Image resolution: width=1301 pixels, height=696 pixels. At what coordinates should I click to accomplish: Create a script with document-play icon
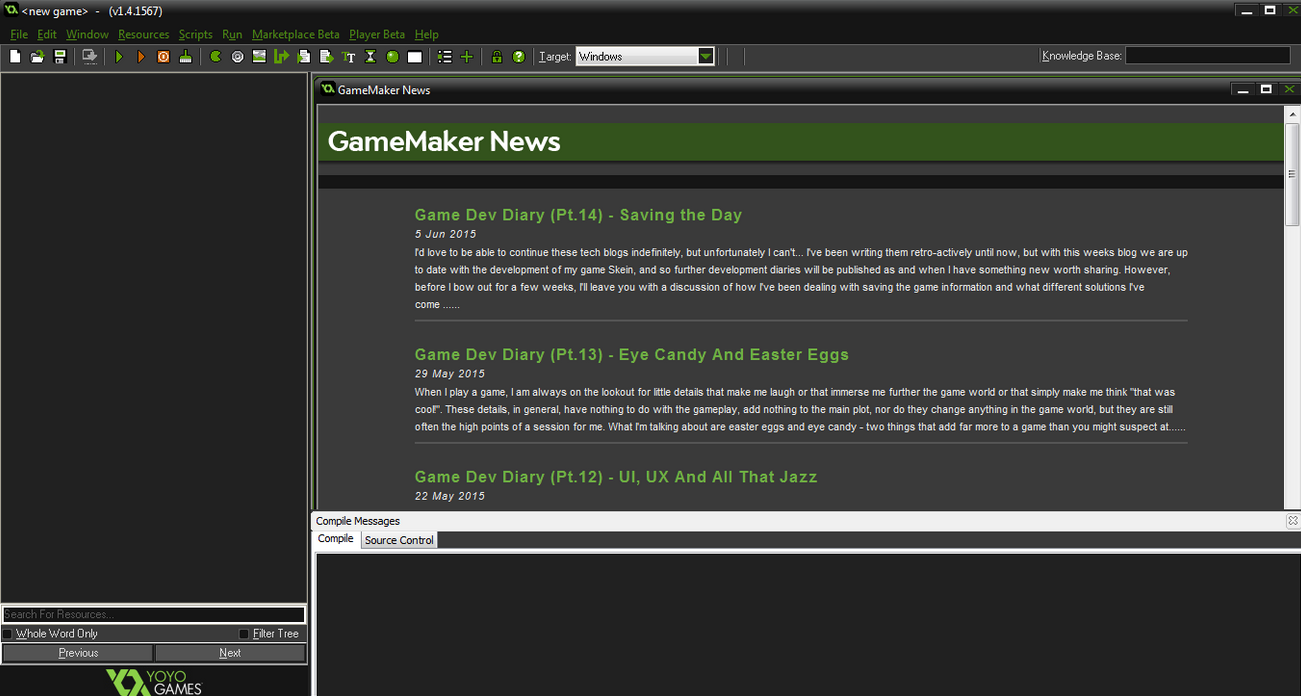click(304, 57)
